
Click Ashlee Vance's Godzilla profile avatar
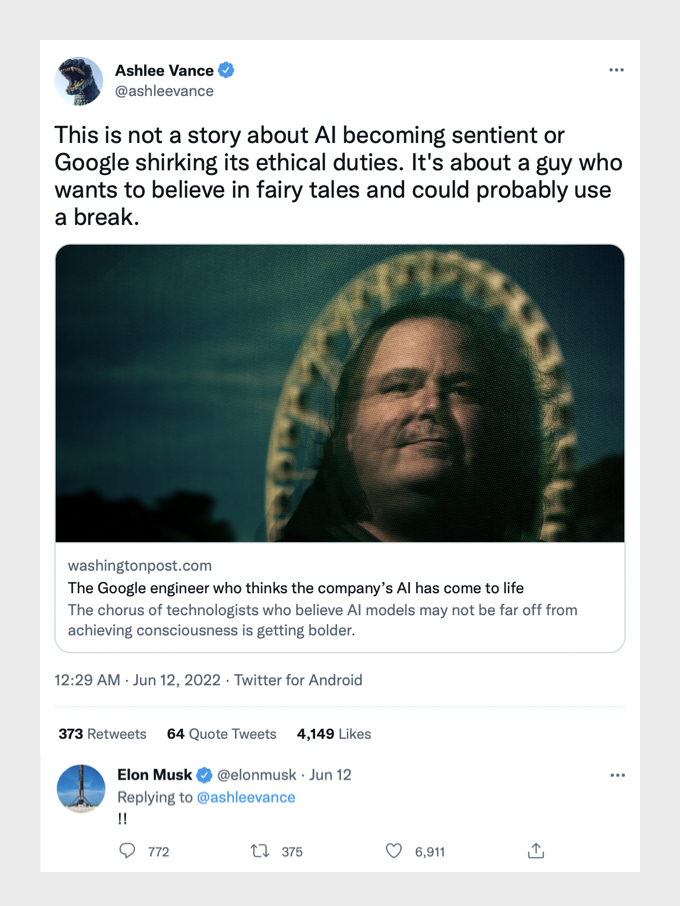coord(79,81)
